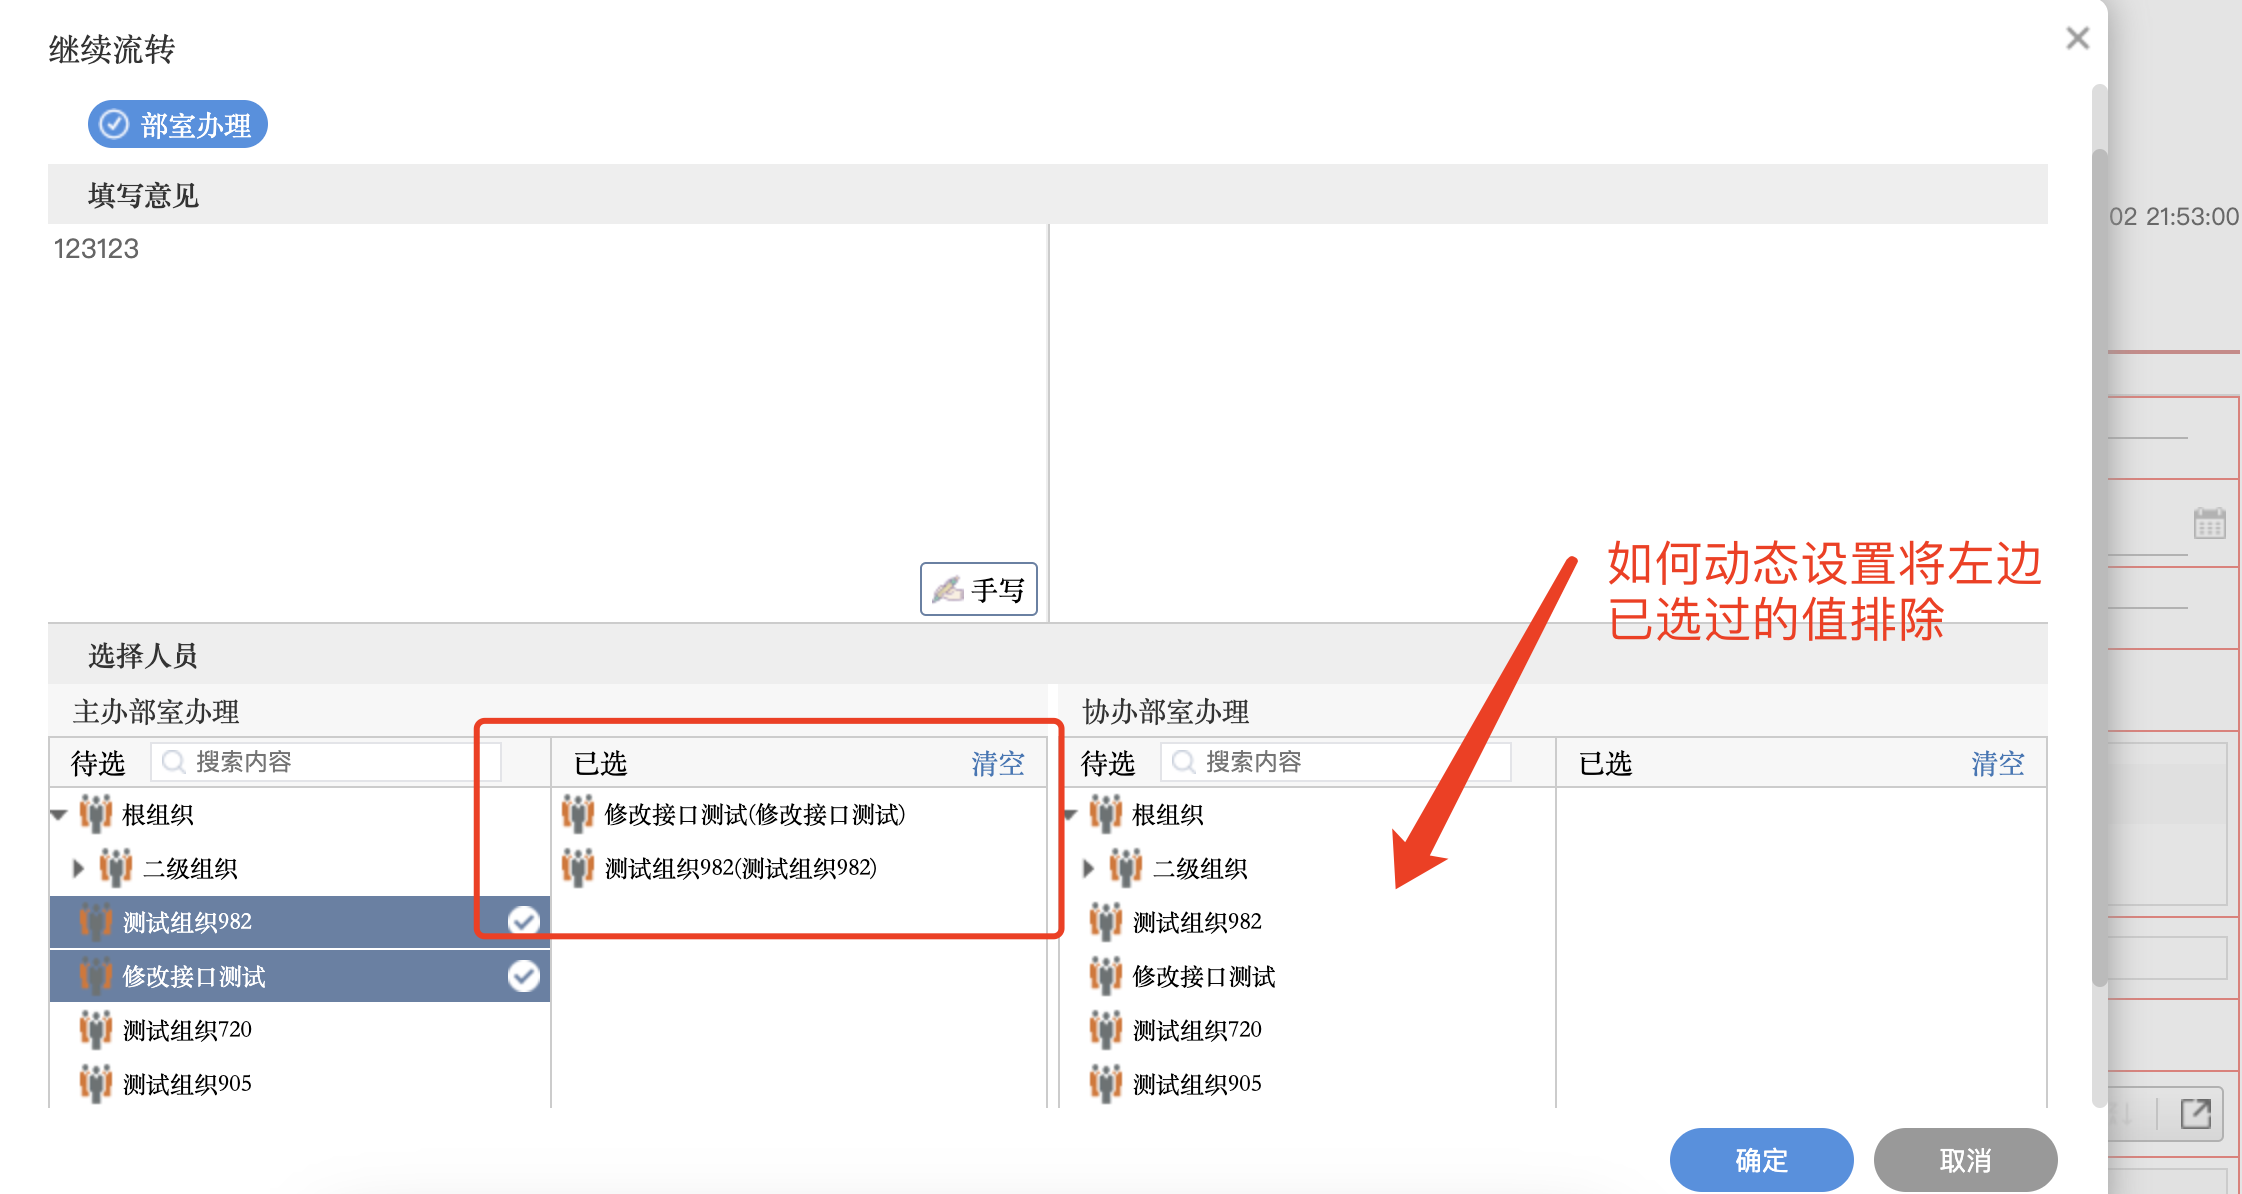Uncheck 测试组织982 in 主办 pending list

[x=523, y=921]
